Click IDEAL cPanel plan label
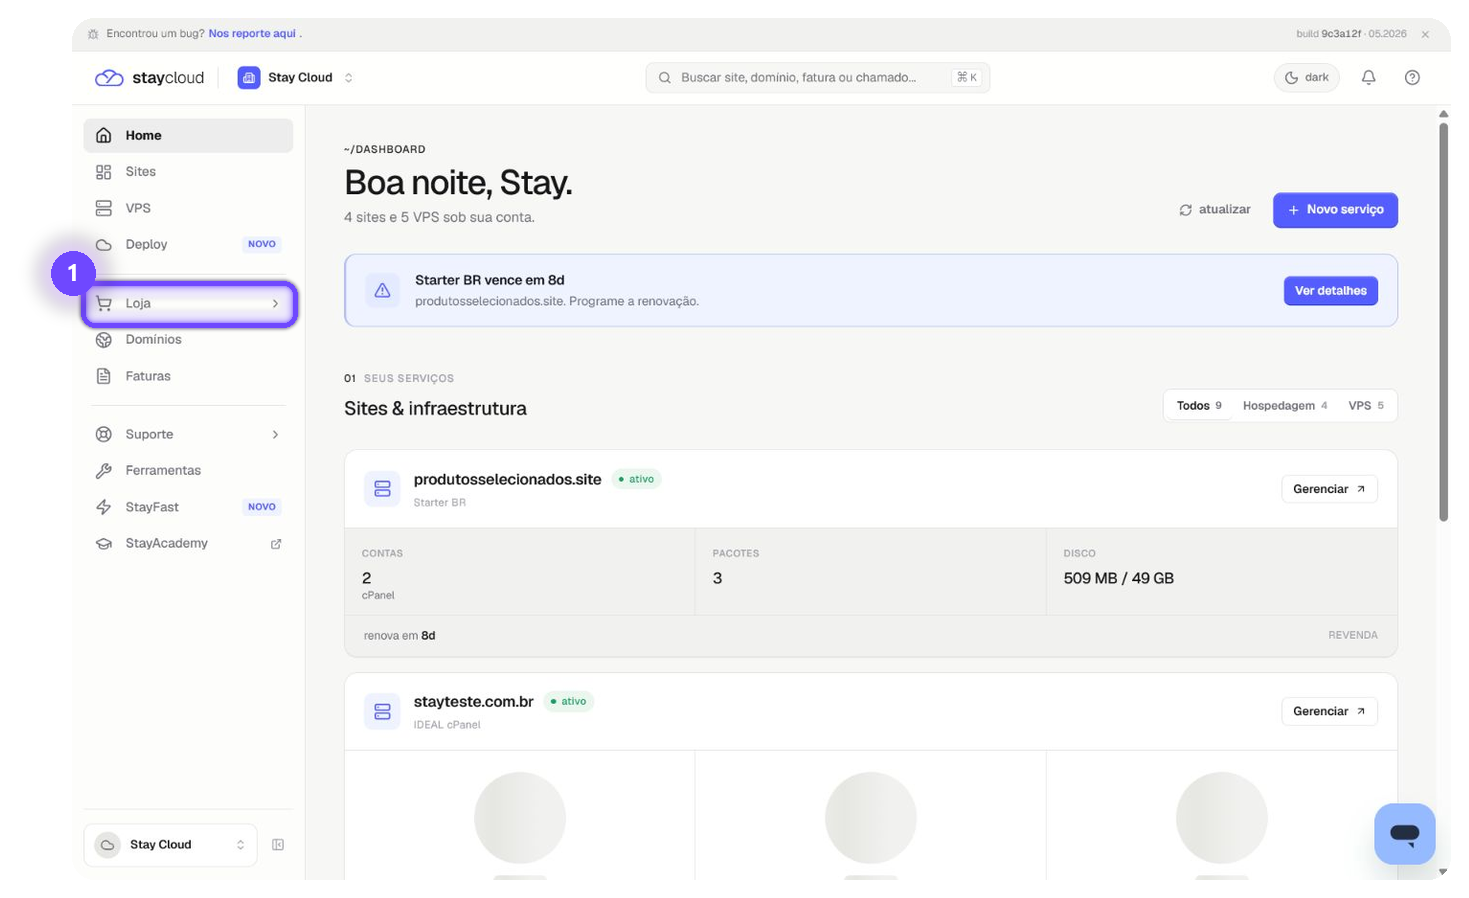This screenshot has width=1469, height=898. click(x=447, y=725)
